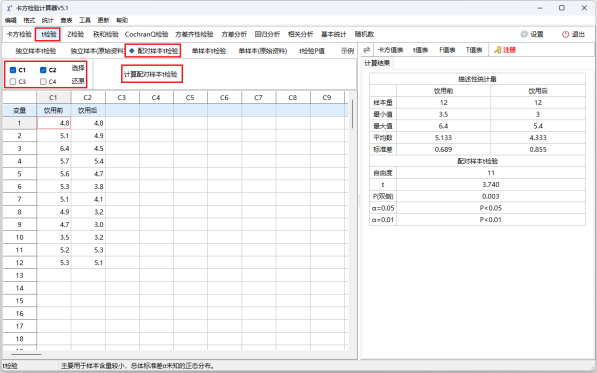Switch to the 随机数 tab
The image size is (597, 373).
(x=364, y=34)
